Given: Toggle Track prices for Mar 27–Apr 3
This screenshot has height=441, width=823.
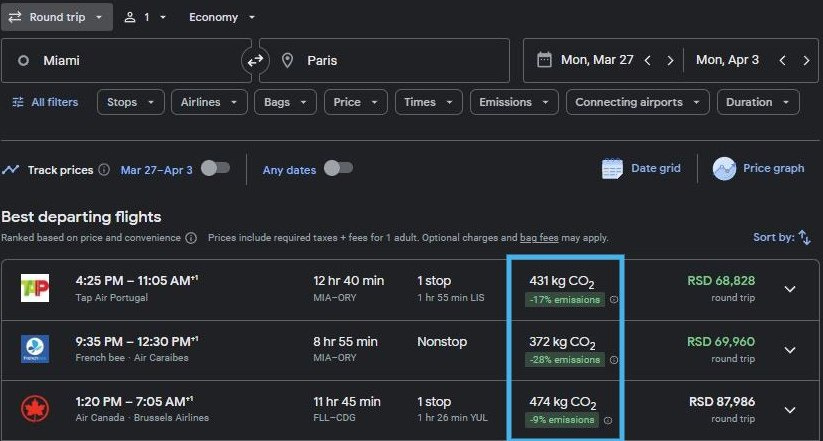Looking at the screenshot, I should click(216, 169).
